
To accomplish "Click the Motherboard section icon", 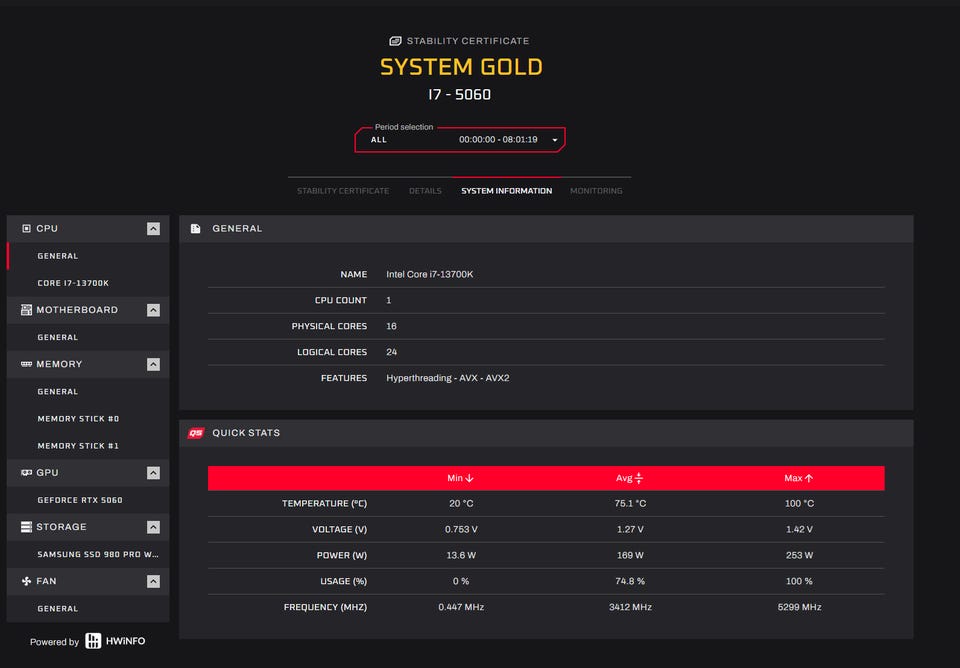I will coord(26,310).
